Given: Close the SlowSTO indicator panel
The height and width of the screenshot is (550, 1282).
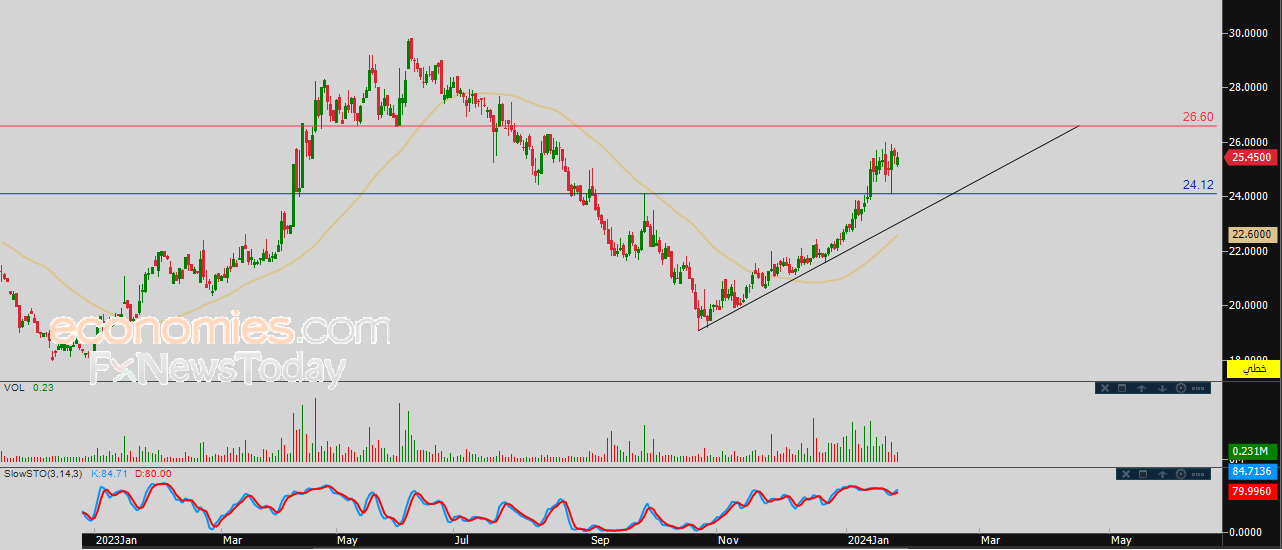Looking at the screenshot, I should [1126, 474].
